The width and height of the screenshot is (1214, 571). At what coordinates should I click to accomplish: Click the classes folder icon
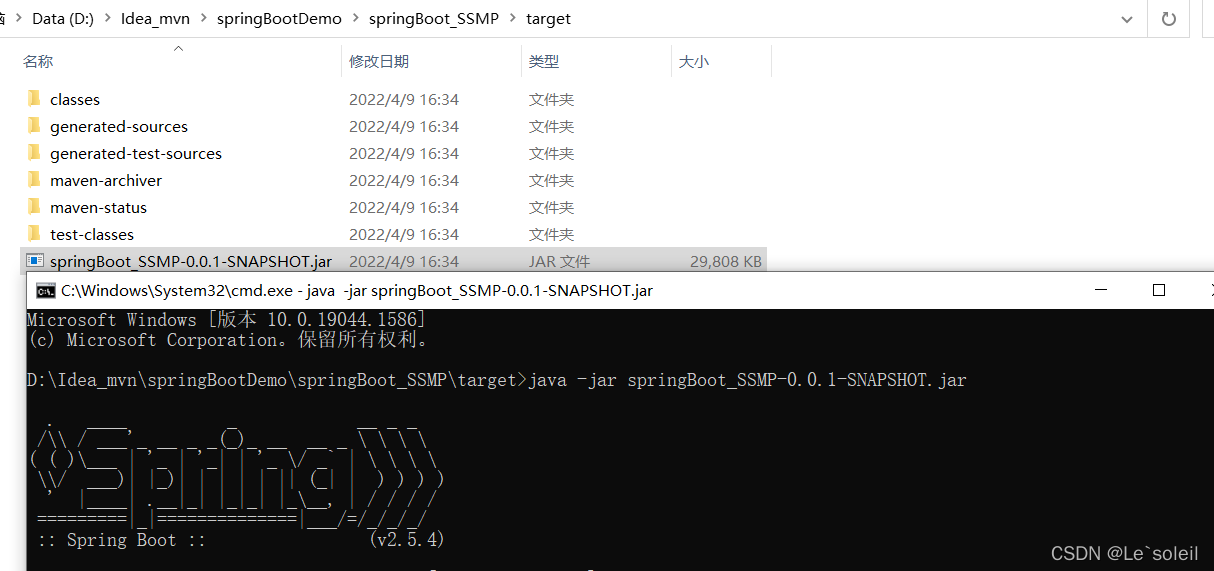tap(33, 99)
